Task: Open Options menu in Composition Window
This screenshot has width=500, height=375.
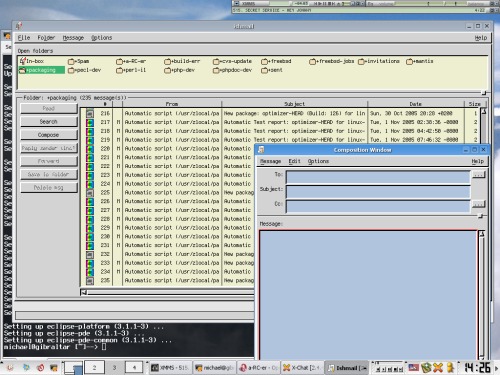Action: [x=318, y=161]
